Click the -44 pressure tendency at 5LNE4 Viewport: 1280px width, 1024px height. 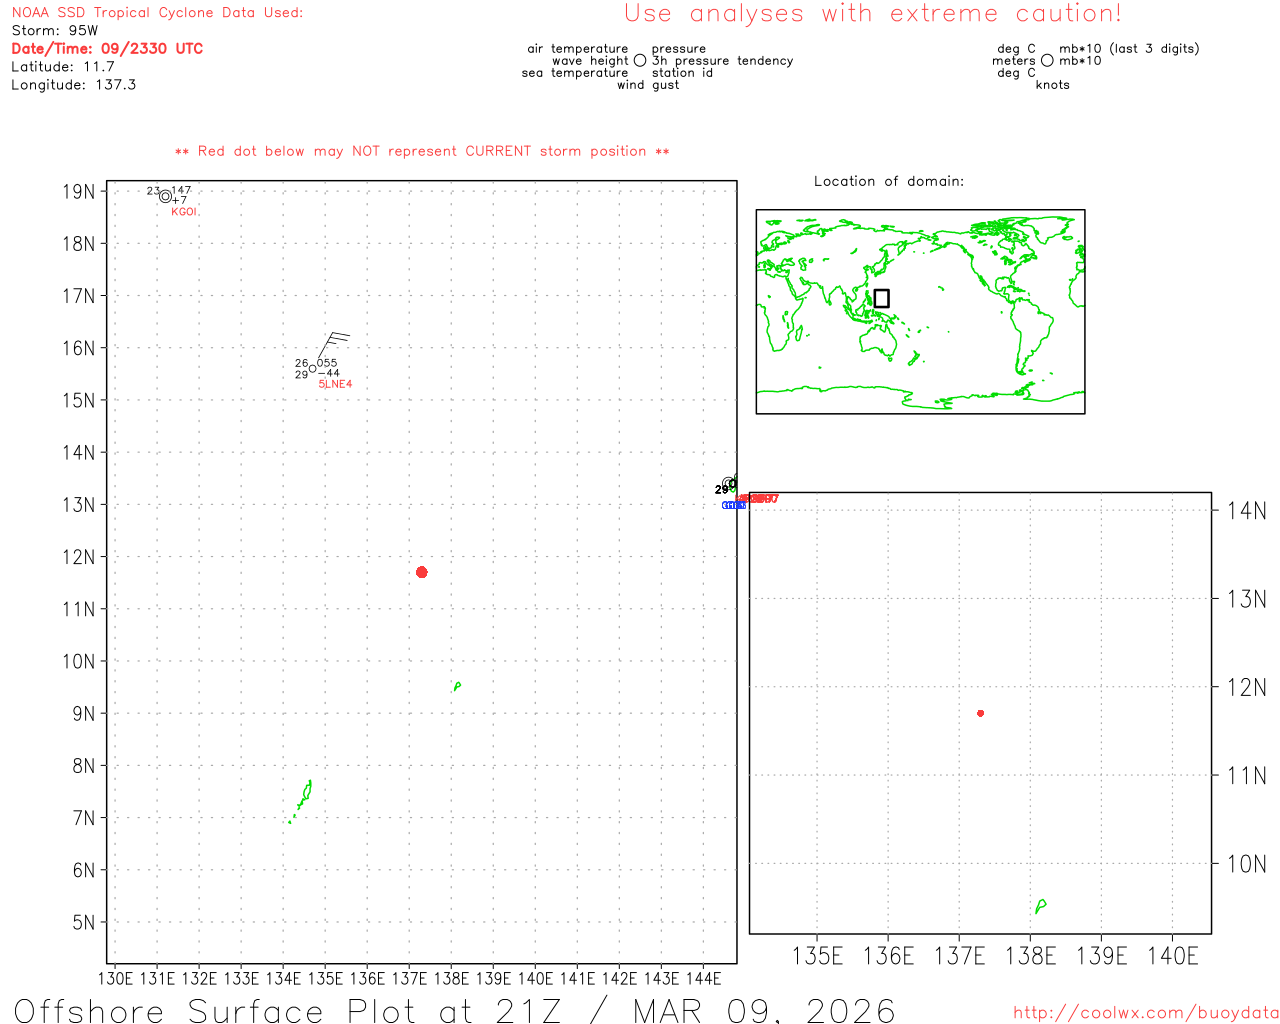coord(329,374)
